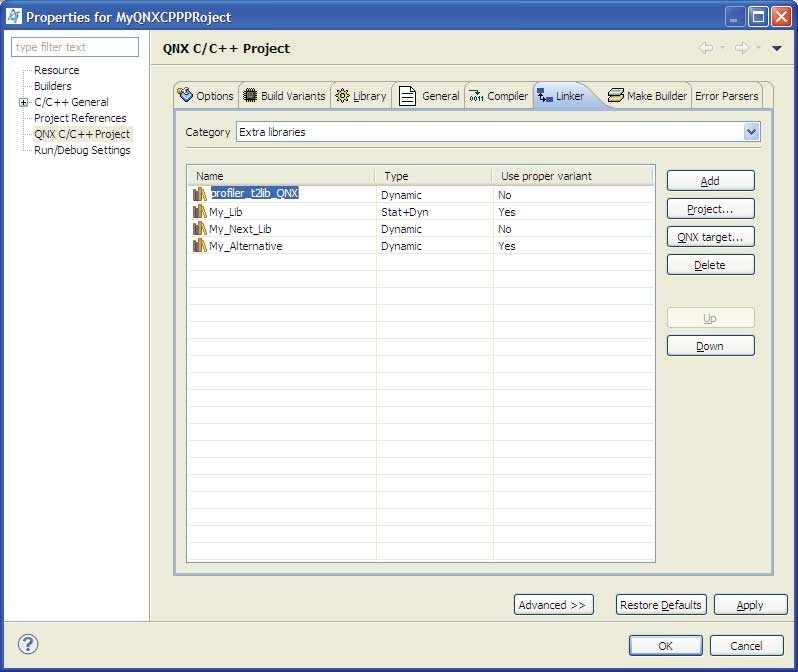Image resolution: width=798 pixels, height=672 pixels.
Task: Click the My_Next_Lib library icon
Action: point(200,229)
